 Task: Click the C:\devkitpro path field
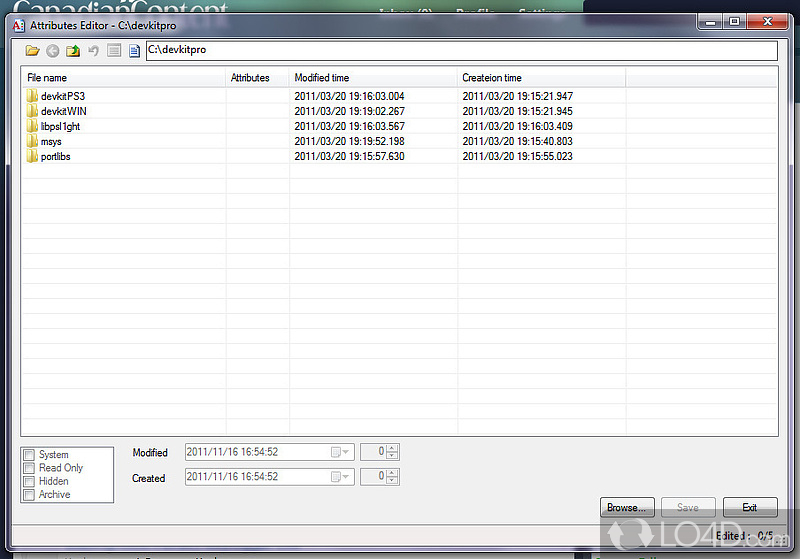(462, 50)
